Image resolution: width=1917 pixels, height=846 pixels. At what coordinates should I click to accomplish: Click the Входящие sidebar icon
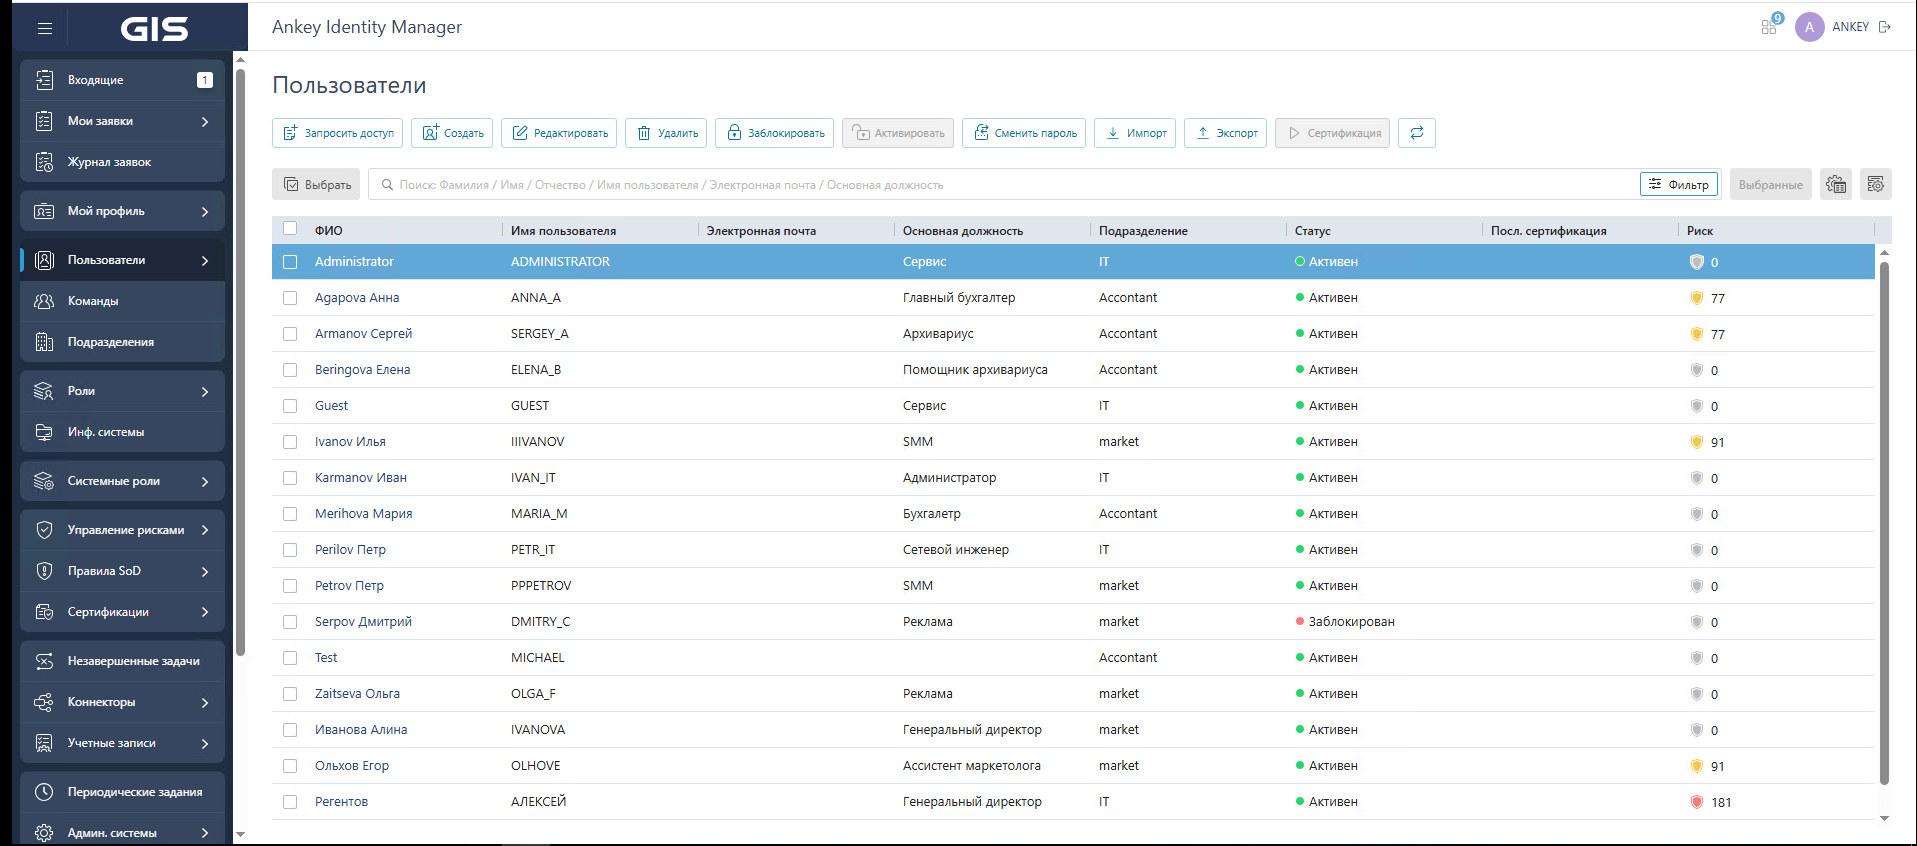44,80
